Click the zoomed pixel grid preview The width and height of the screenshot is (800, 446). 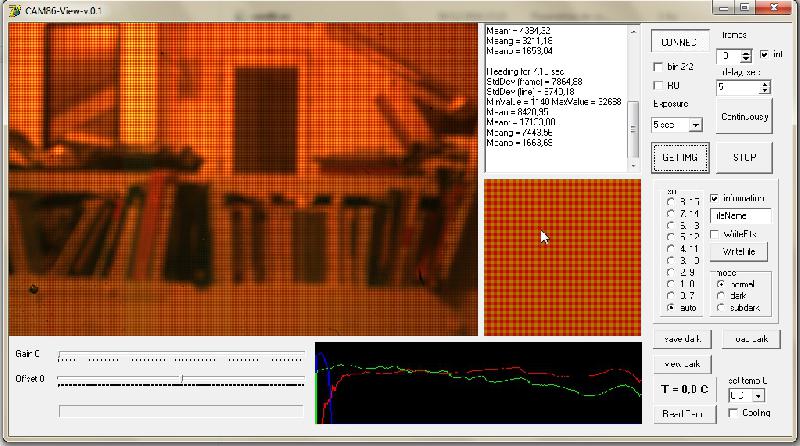click(562, 257)
